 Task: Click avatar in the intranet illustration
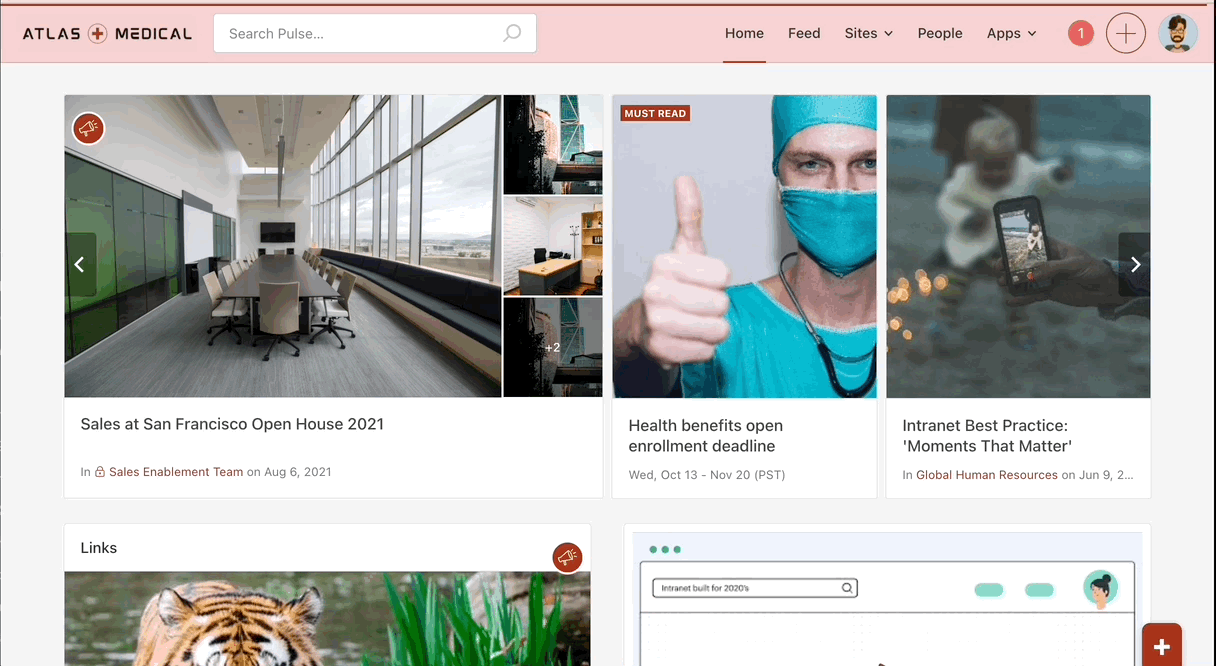pos(1101,589)
